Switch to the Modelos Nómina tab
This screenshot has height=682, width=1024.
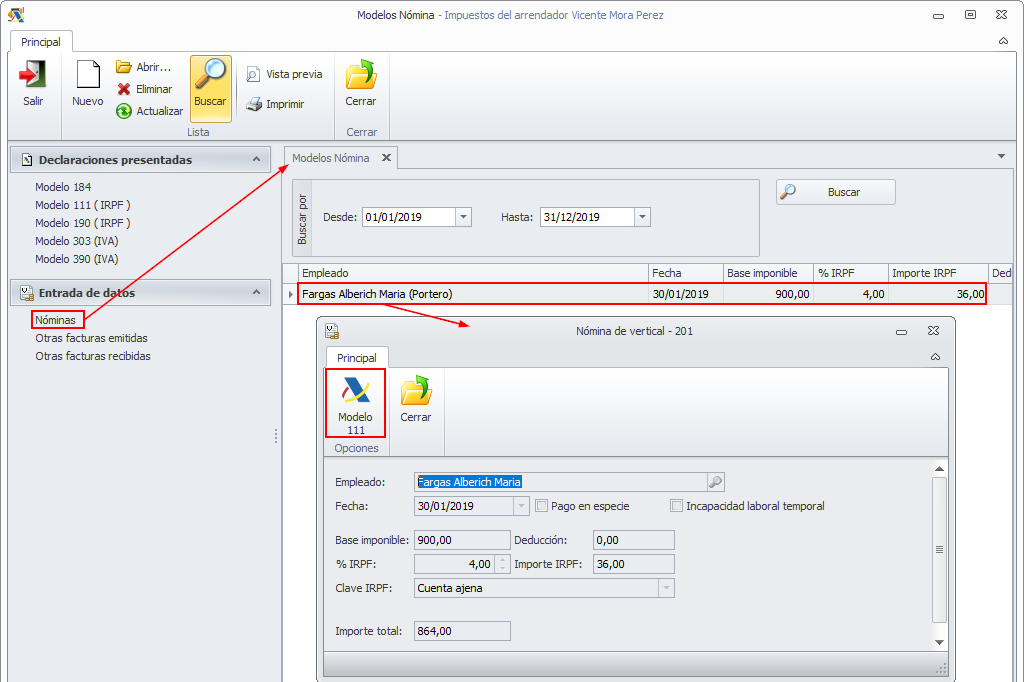click(x=330, y=158)
